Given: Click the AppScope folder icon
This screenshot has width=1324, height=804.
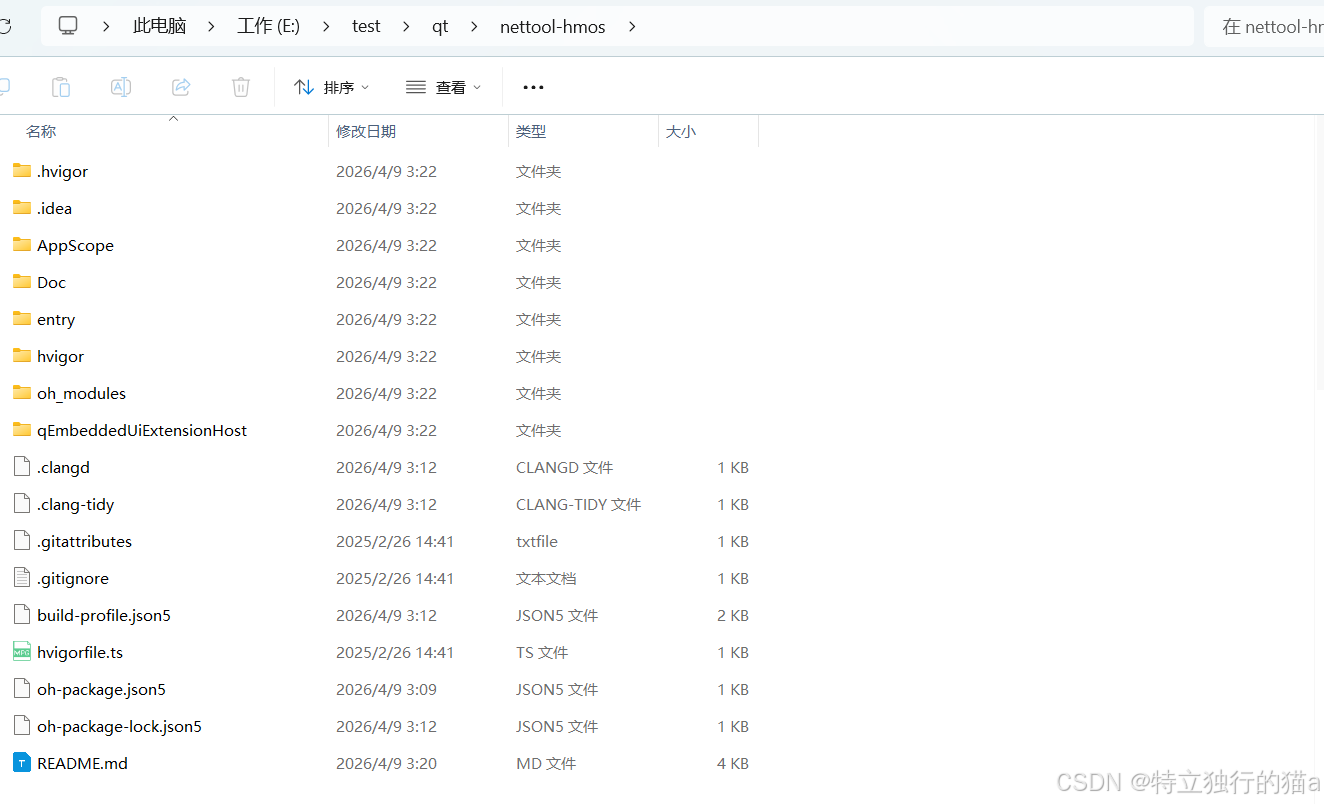Looking at the screenshot, I should coord(22,245).
